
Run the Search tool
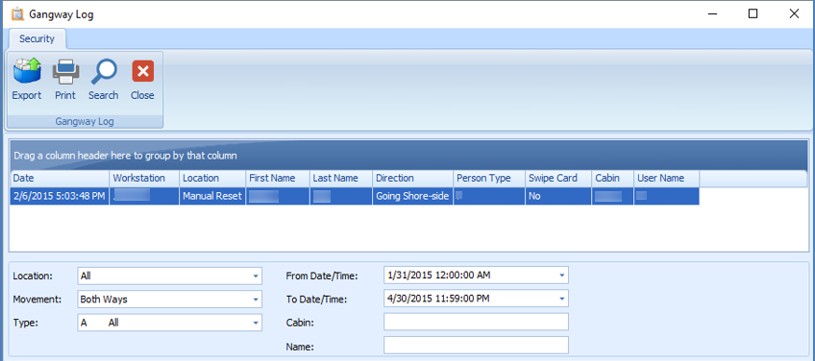point(103,79)
